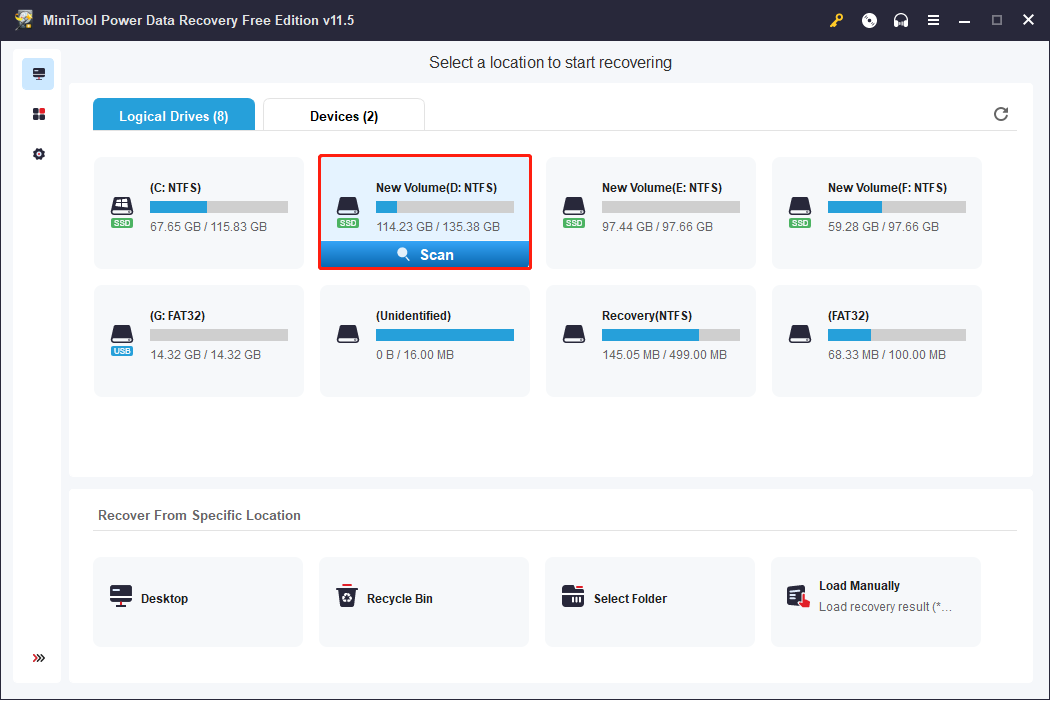Click 97.44 GB / 97.66 GB text
This screenshot has width=1051, height=701.
pos(658,227)
